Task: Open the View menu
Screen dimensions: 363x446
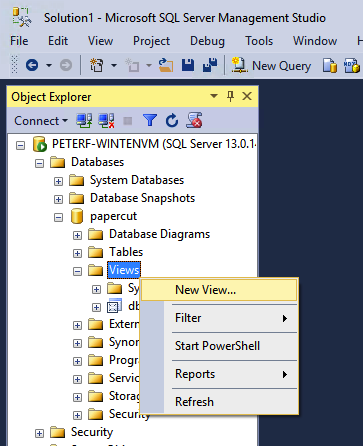Action: (x=100, y=41)
